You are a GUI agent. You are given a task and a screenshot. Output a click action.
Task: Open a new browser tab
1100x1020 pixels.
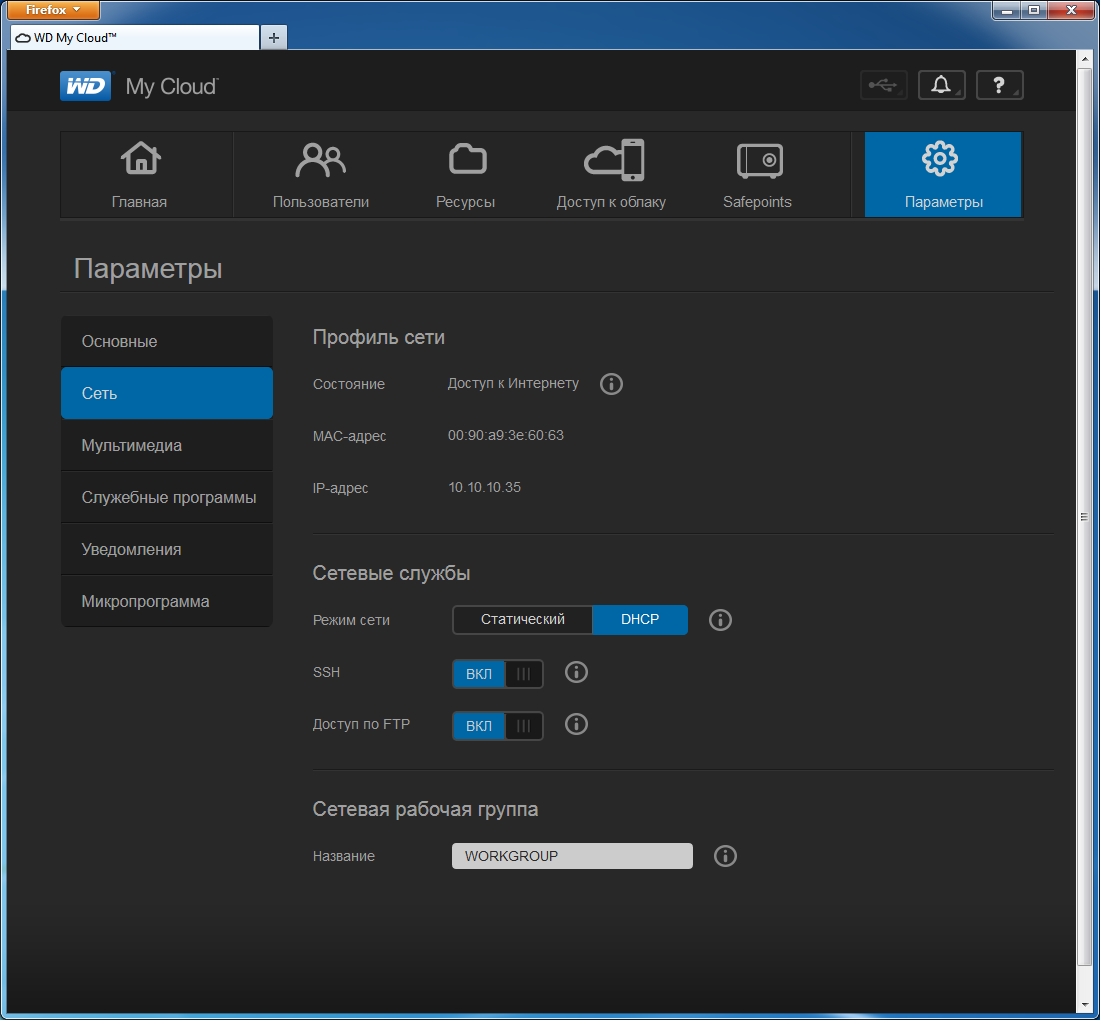[x=274, y=37]
